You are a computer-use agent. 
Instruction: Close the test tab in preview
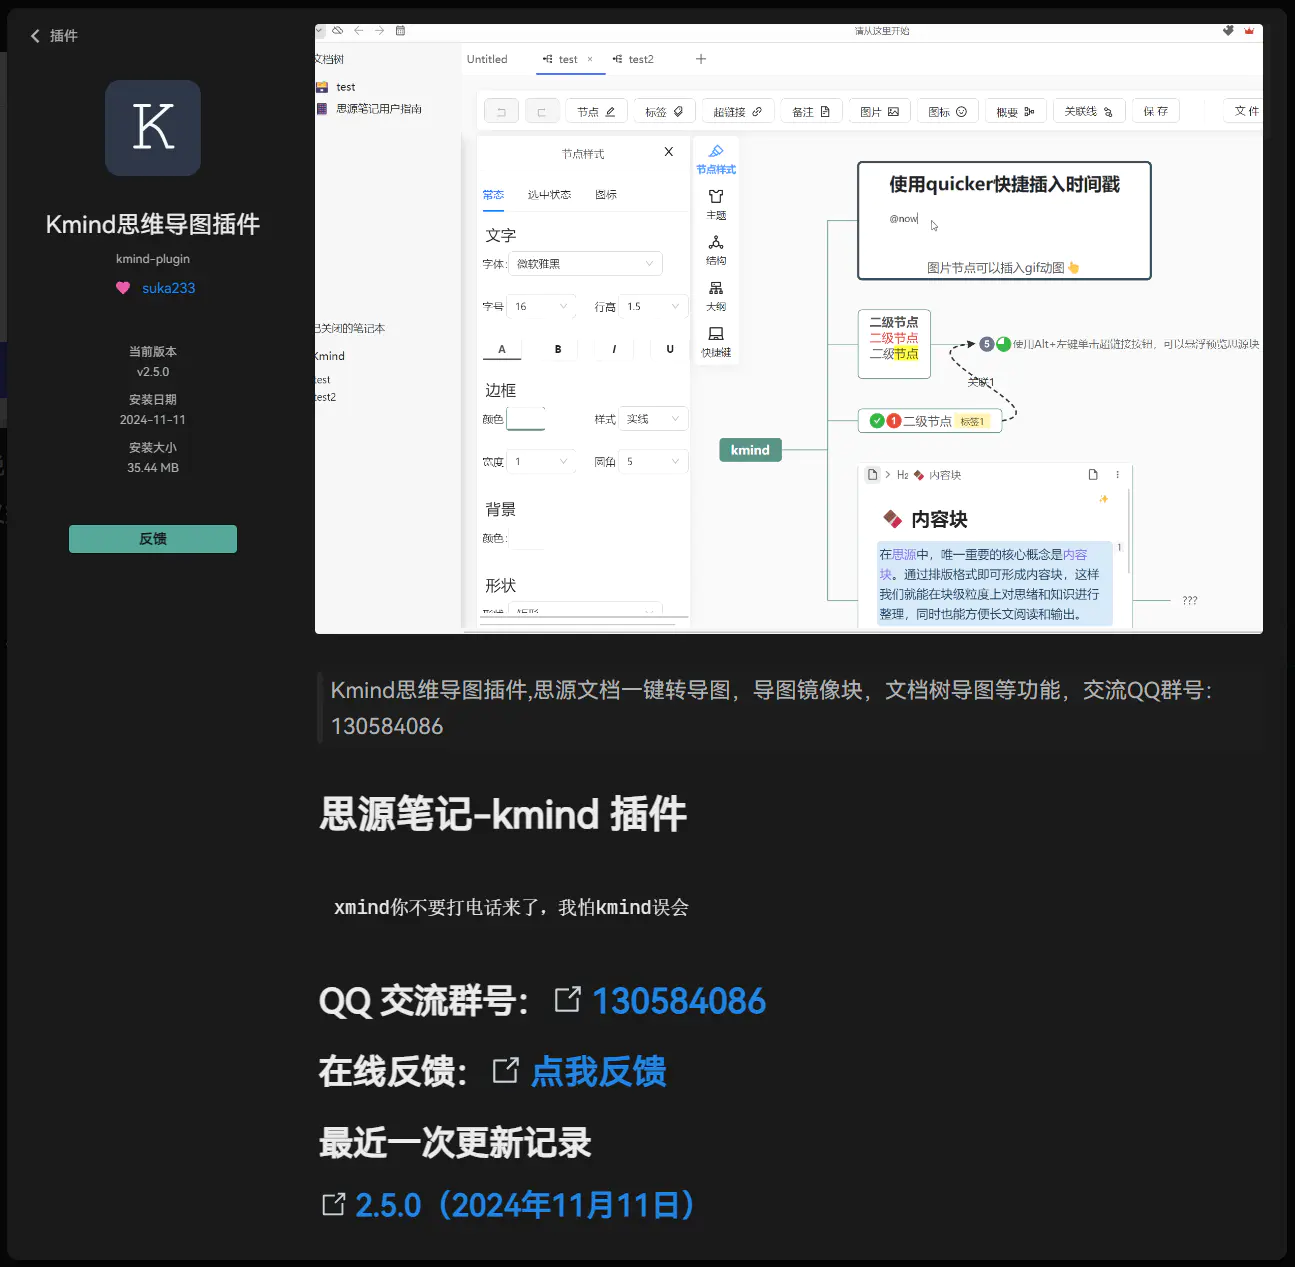click(590, 60)
